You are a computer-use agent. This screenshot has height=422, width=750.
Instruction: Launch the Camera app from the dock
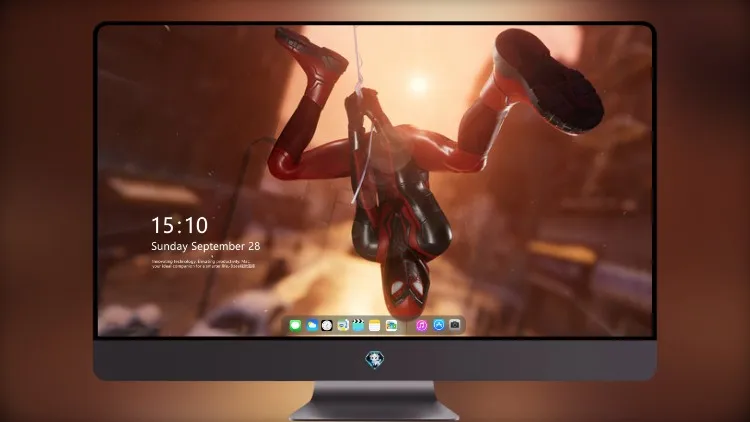455,325
